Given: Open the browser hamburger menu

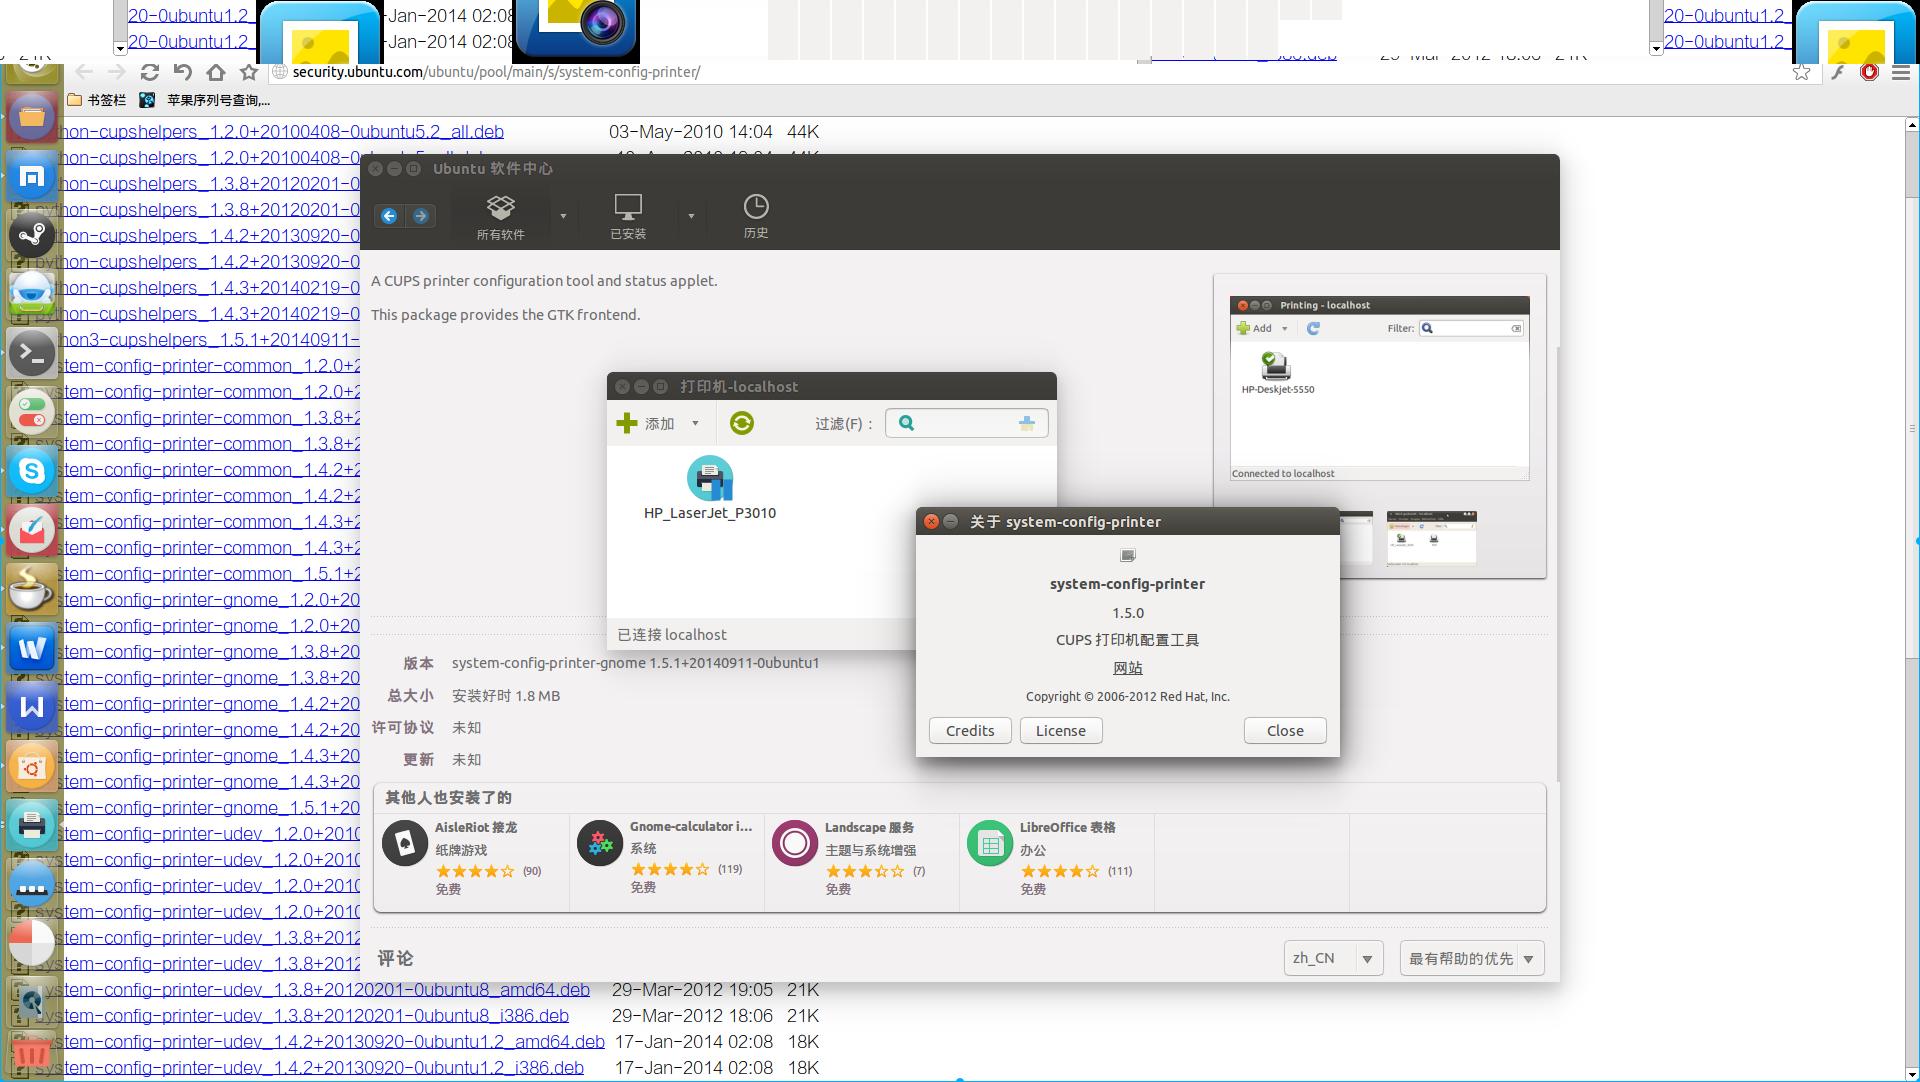Looking at the screenshot, I should pos(1901,72).
